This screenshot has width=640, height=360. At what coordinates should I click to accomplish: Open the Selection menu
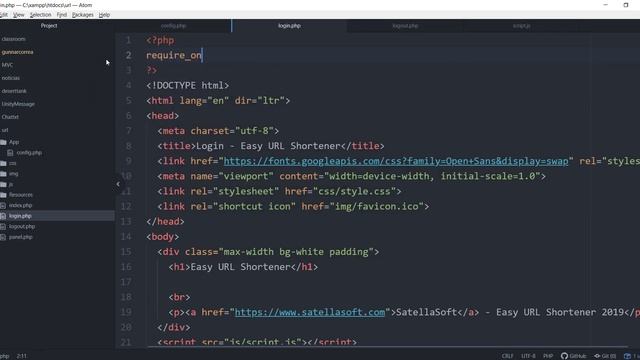click(x=40, y=15)
